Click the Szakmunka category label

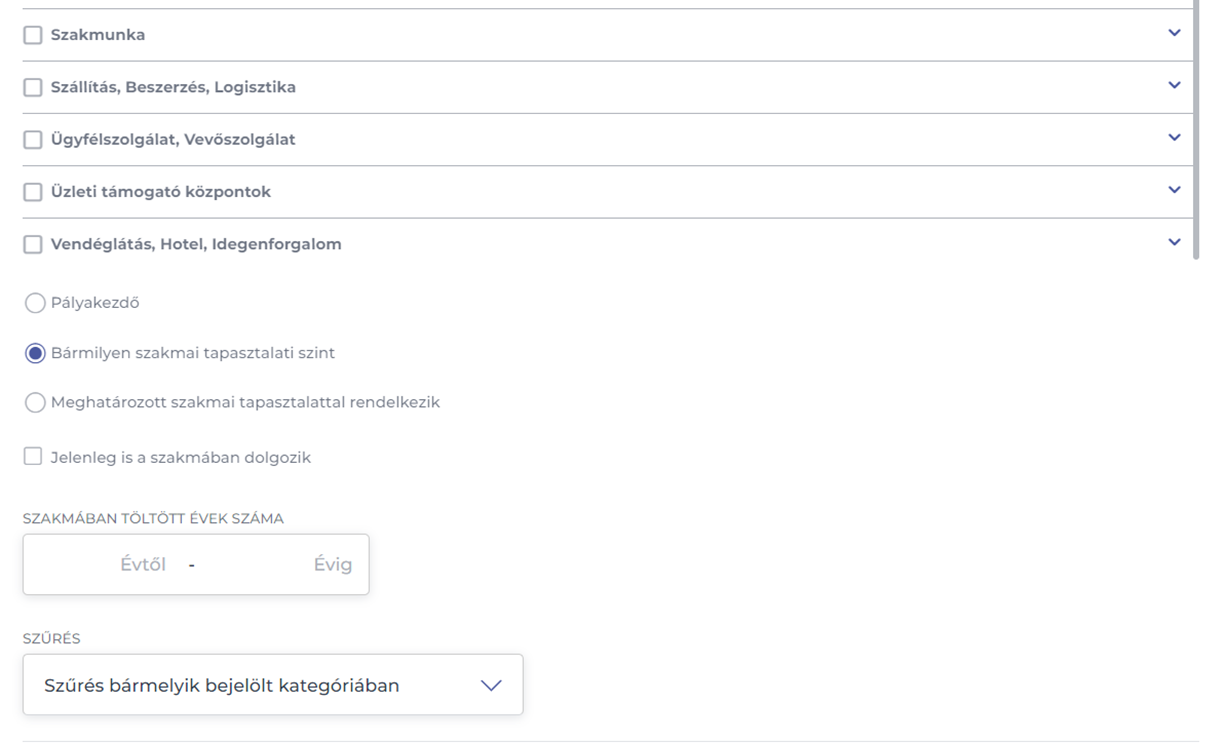click(x=98, y=35)
